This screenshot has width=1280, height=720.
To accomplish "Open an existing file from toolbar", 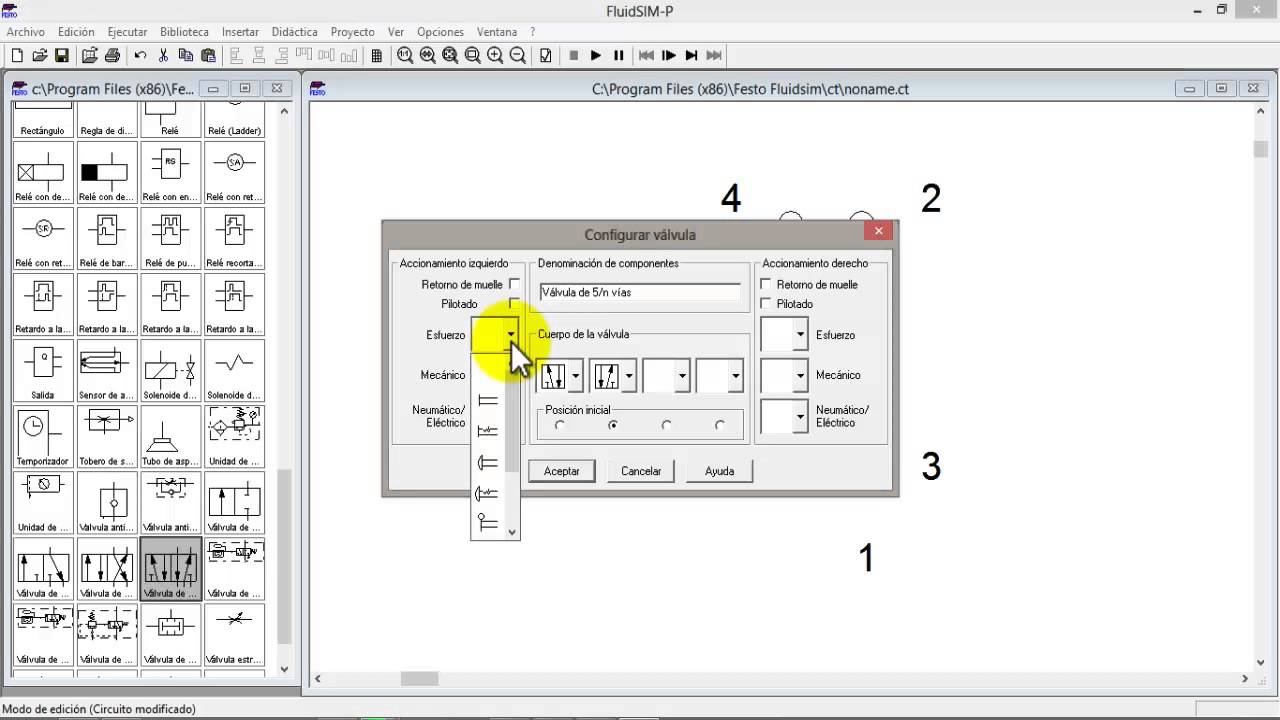I will pyautogui.click(x=40, y=56).
